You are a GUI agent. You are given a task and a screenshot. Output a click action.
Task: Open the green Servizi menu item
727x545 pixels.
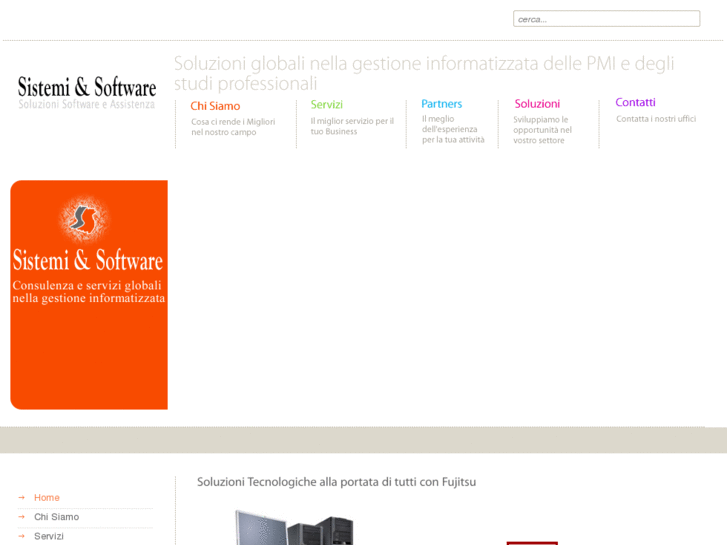326,104
